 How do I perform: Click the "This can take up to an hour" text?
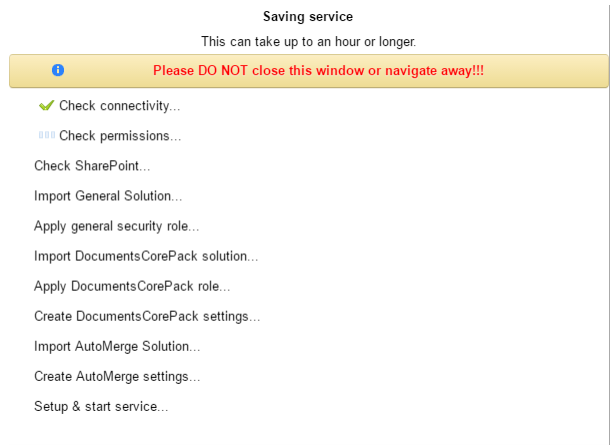308,41
